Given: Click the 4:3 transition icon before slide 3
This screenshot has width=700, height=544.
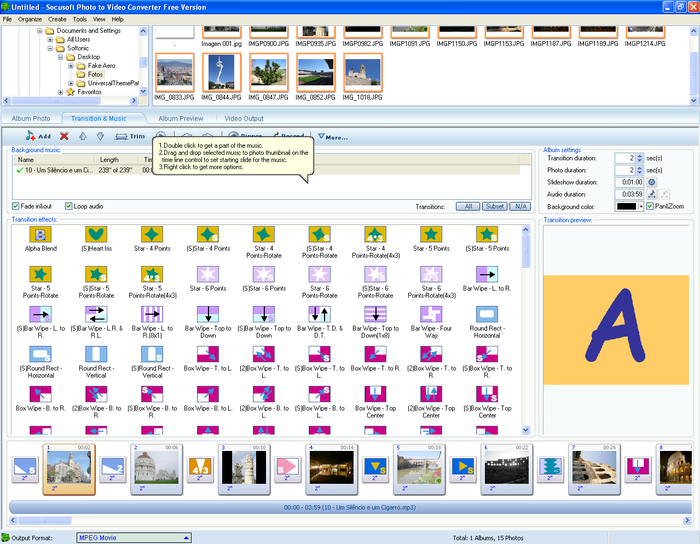Looking at the screenshot, I should coord(200,469).
